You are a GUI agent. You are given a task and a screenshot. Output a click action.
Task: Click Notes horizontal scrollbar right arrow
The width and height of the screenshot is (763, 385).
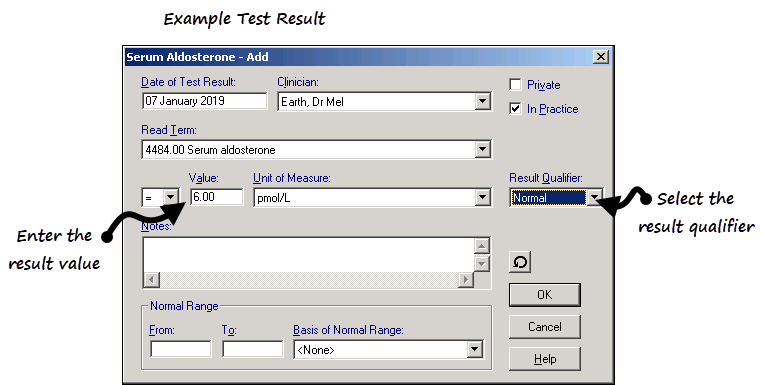point(466,280)
